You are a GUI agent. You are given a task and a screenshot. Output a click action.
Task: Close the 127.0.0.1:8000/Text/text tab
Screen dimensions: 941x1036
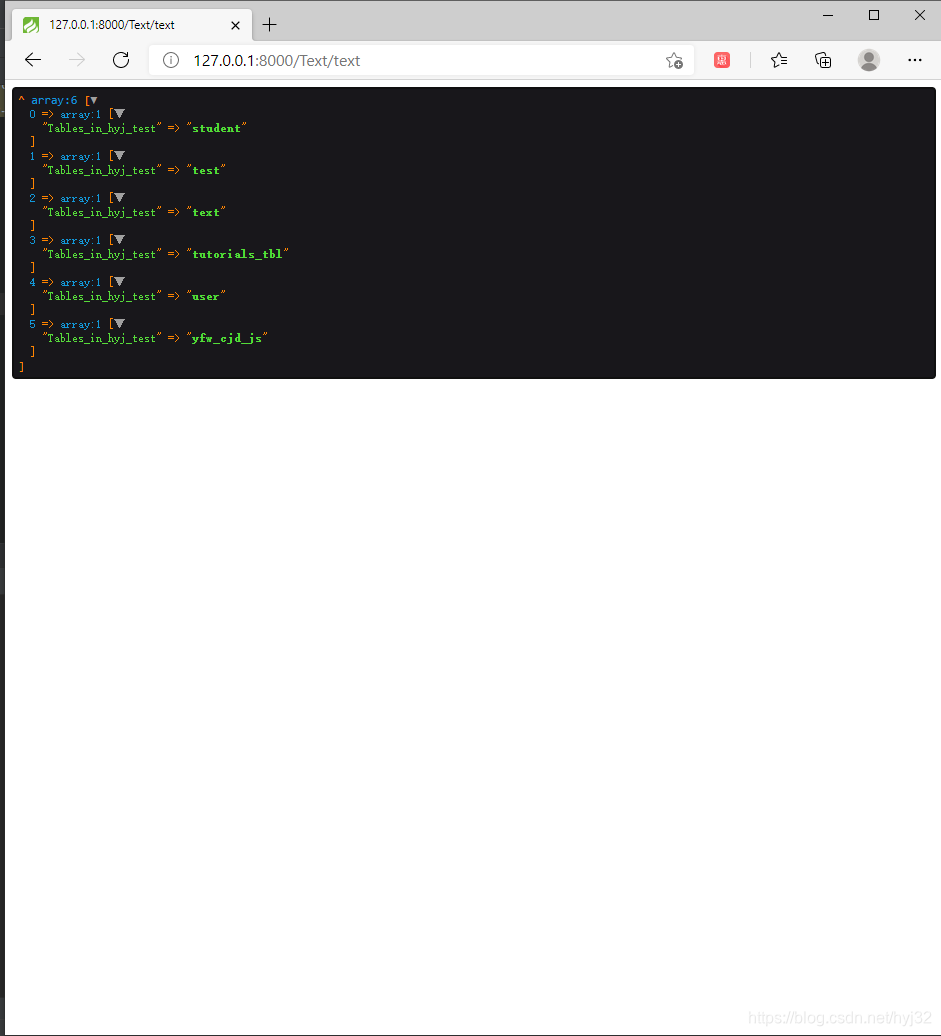coord(235,25)
